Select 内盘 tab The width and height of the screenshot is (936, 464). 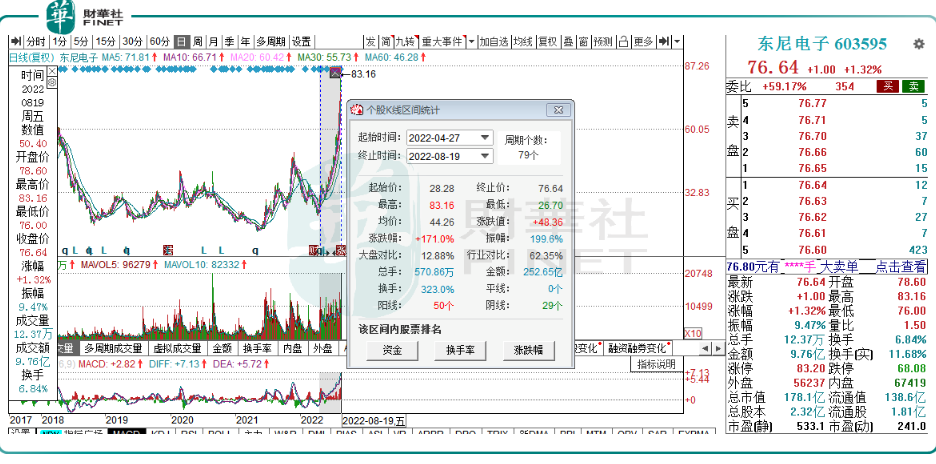292,348
